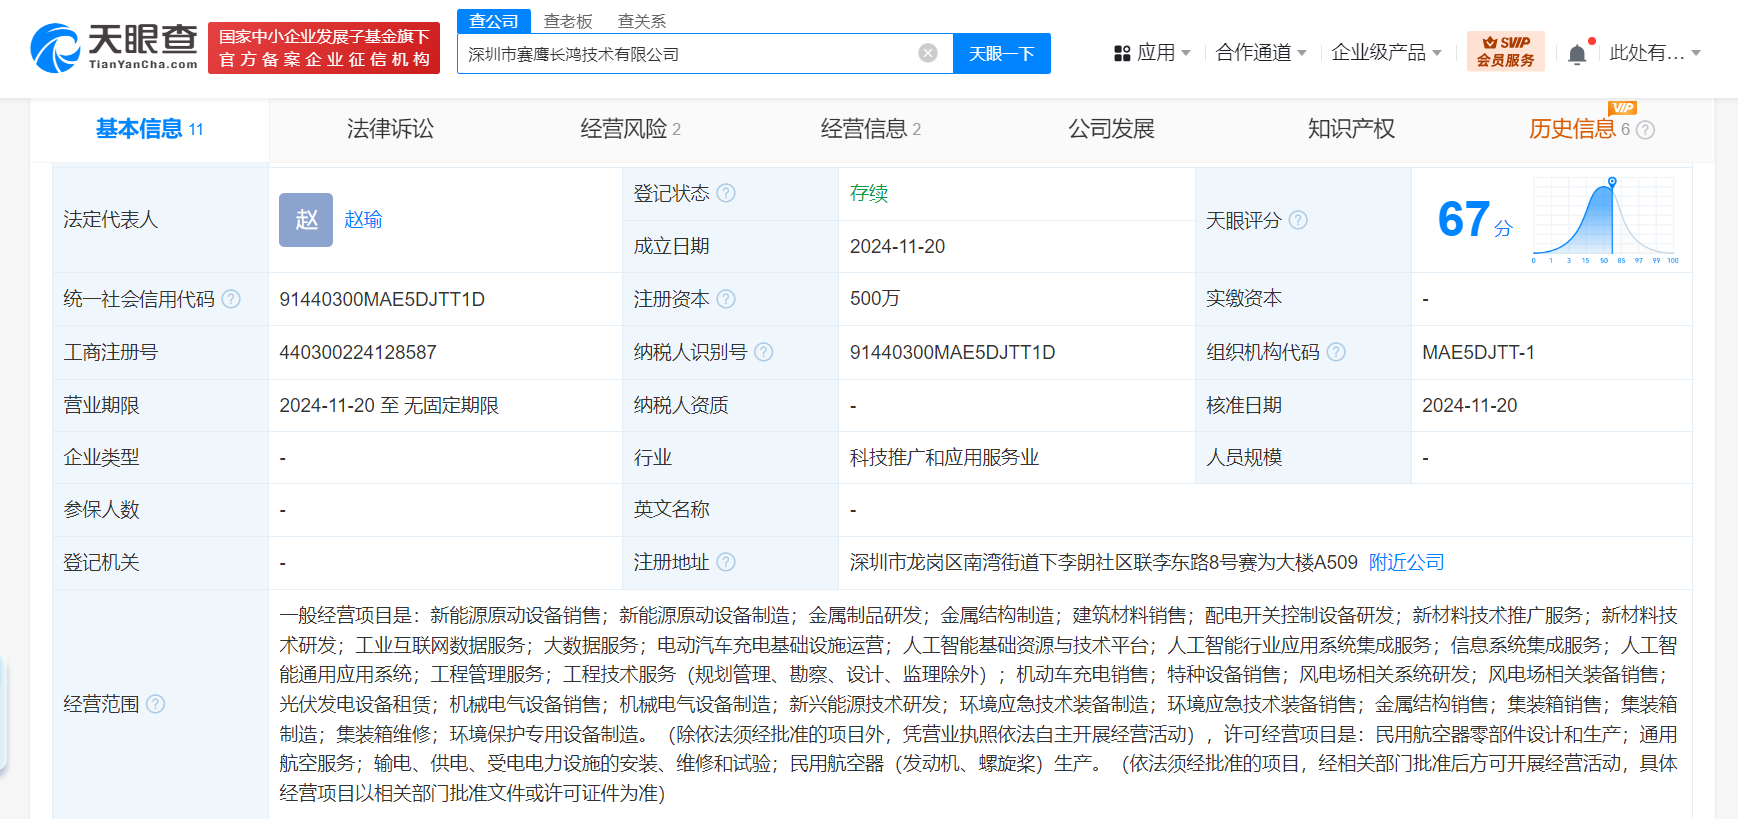Click the TianYanCha logo

(x=114, y=48)
